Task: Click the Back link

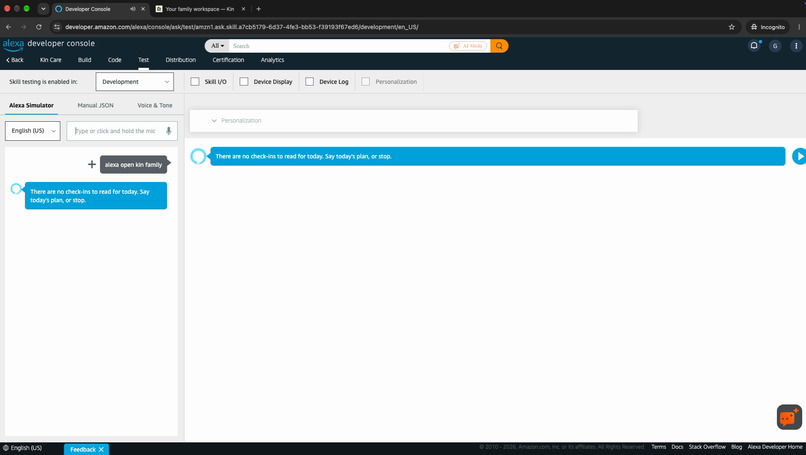Action: click(15, 60)
